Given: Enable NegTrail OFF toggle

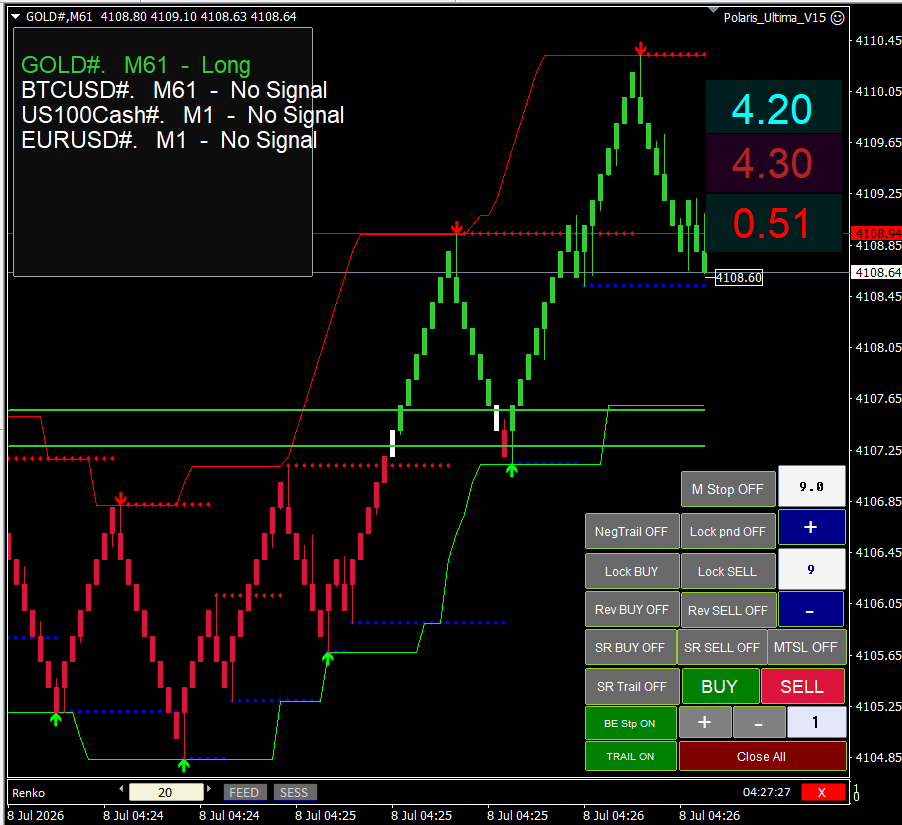Looking at the screenshot, I should [632, 532].
